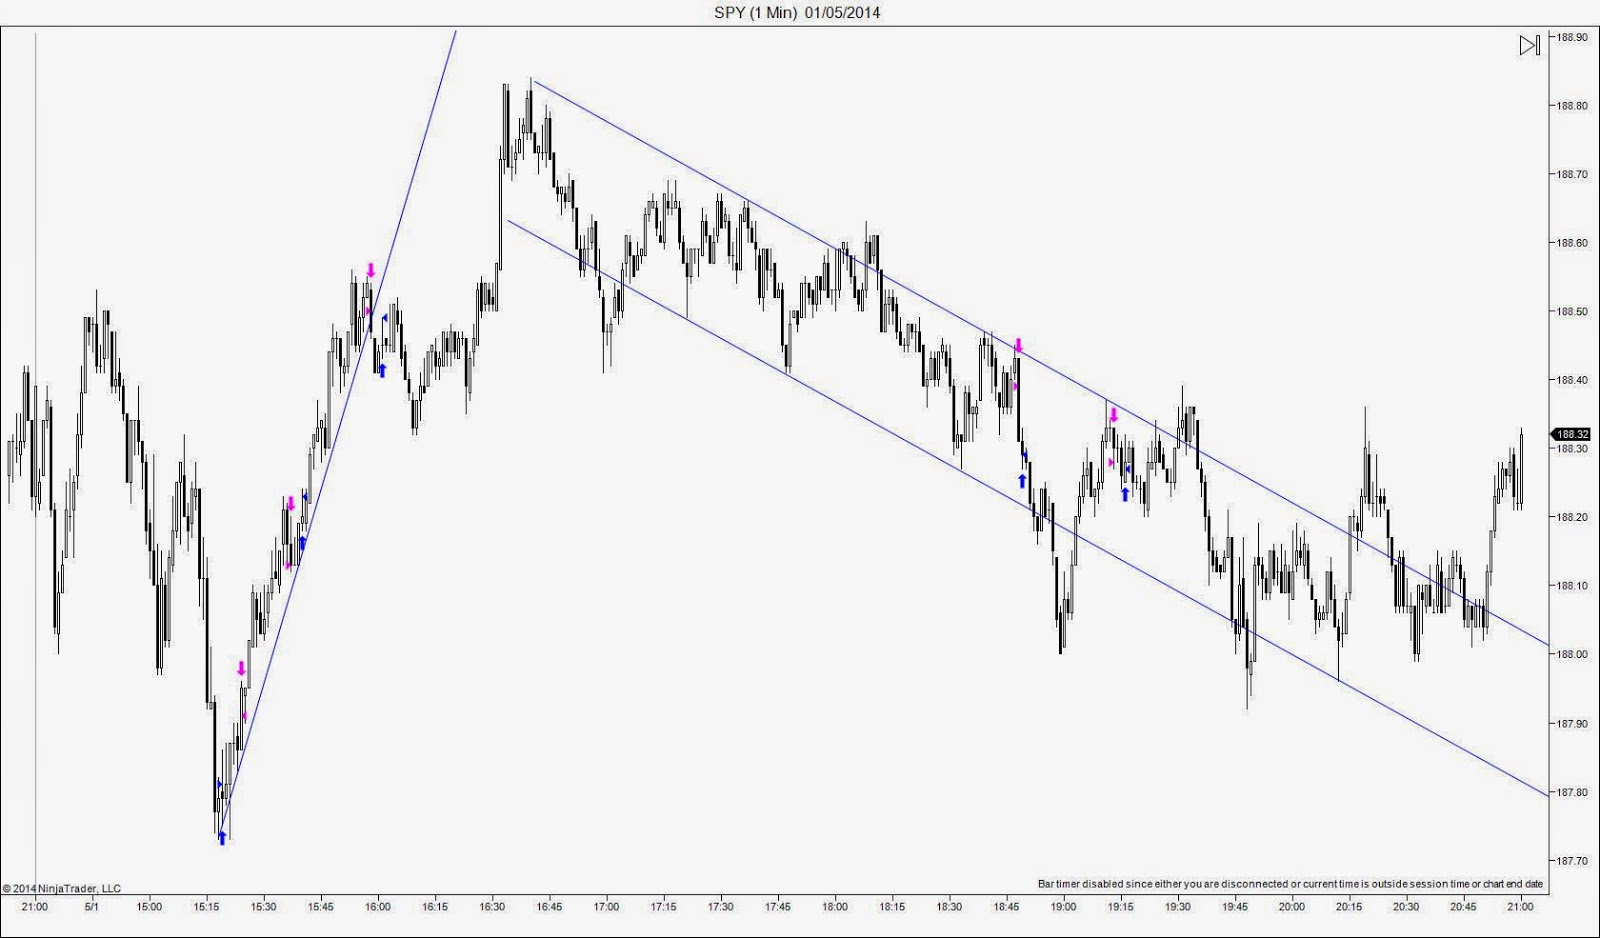Click the go-to-last-bar icon
1600x938 pixels.
pos(1530,45)
